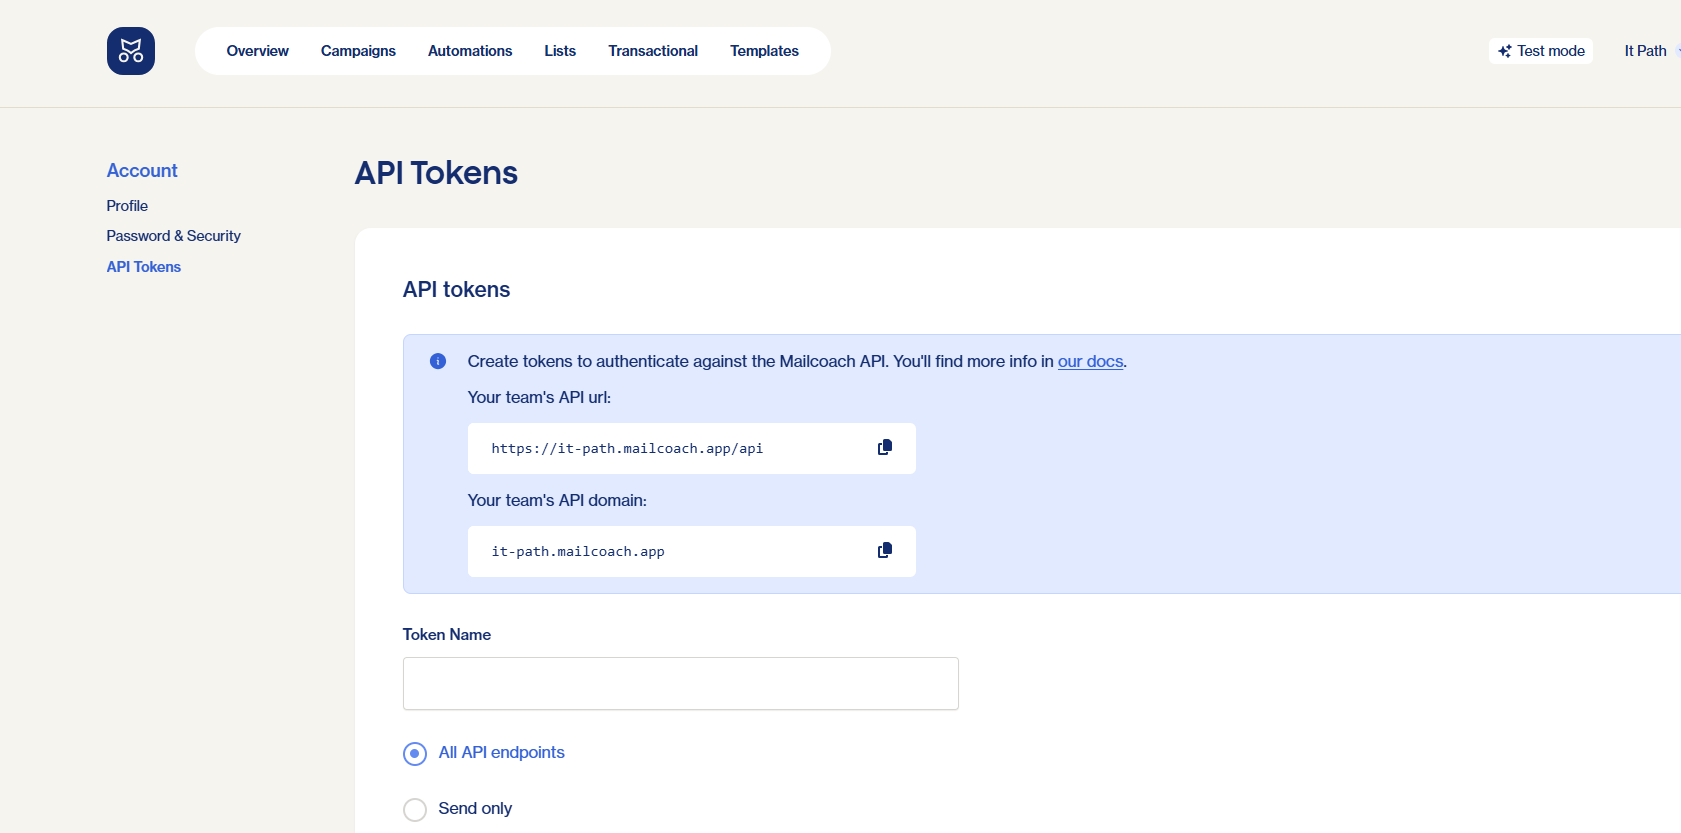Select Send only radio option
The image size is (1681, 833).
coord(415,809)
